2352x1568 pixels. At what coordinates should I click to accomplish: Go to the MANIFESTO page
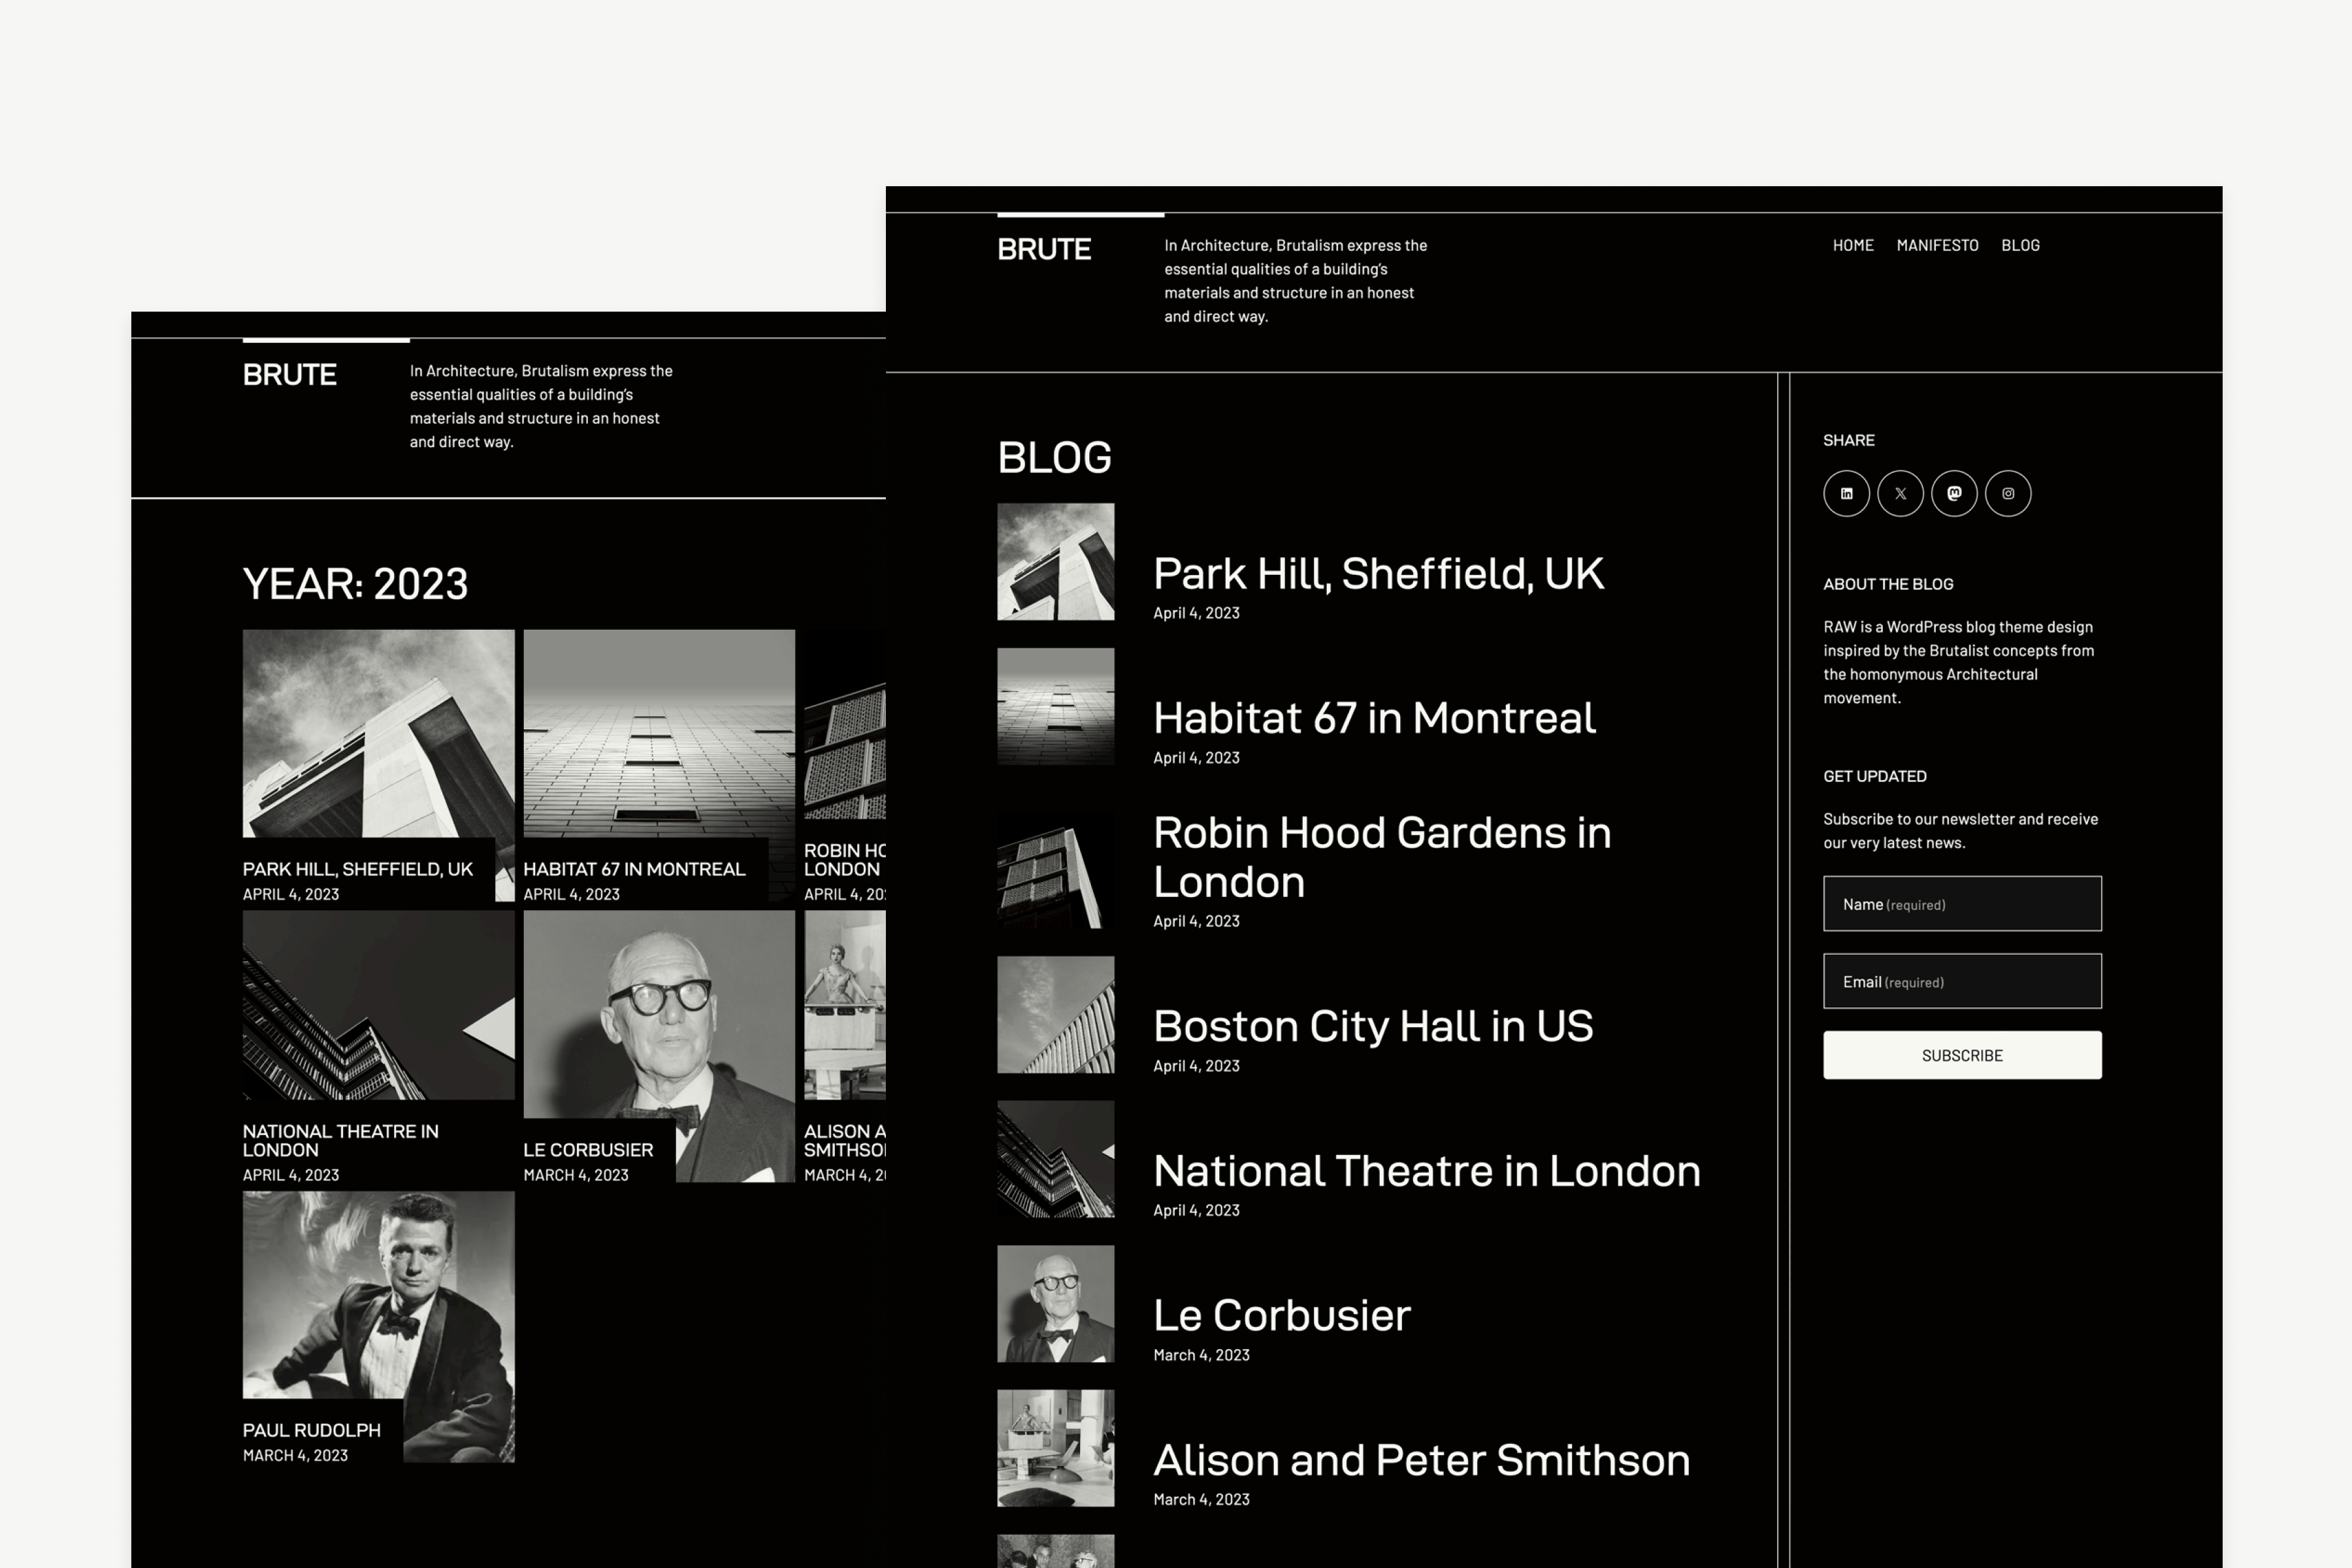tap(1937, 245)
